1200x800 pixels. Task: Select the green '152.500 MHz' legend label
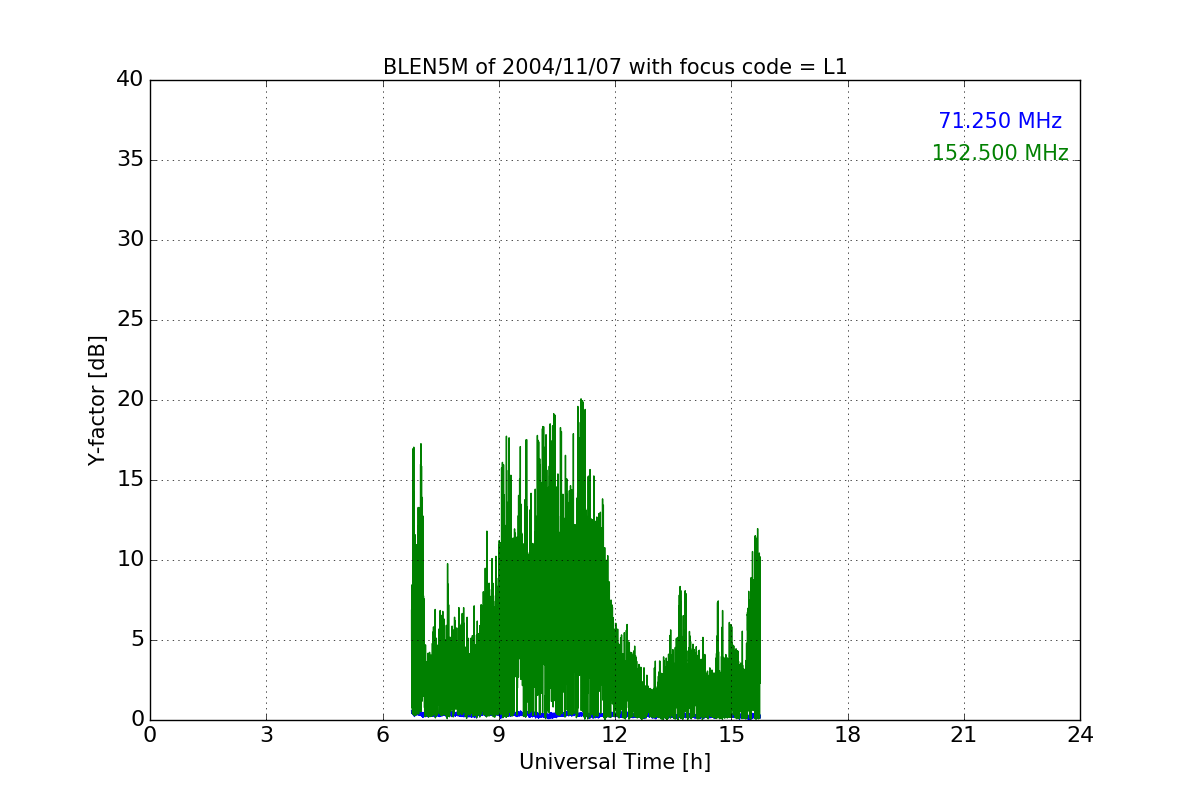coord(1000,153)
